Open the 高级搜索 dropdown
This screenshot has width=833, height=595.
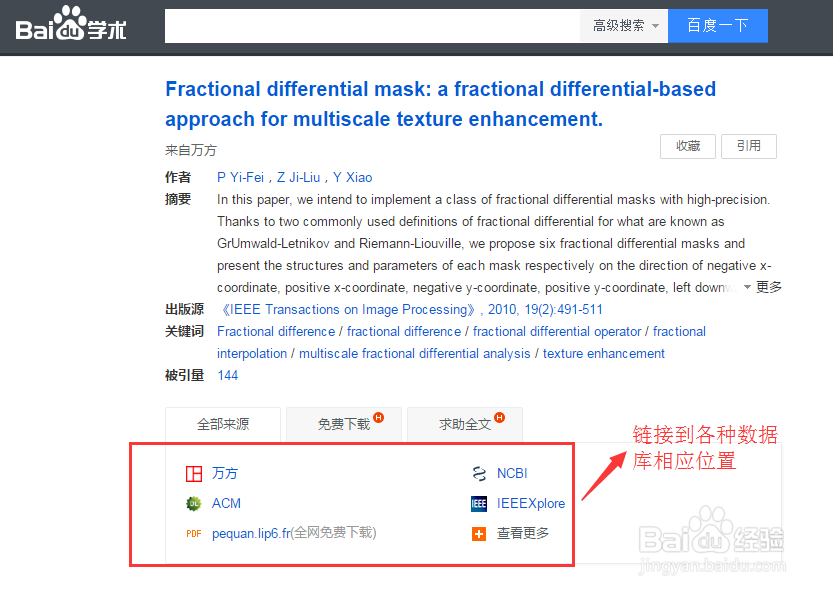[x=622, y=26]
